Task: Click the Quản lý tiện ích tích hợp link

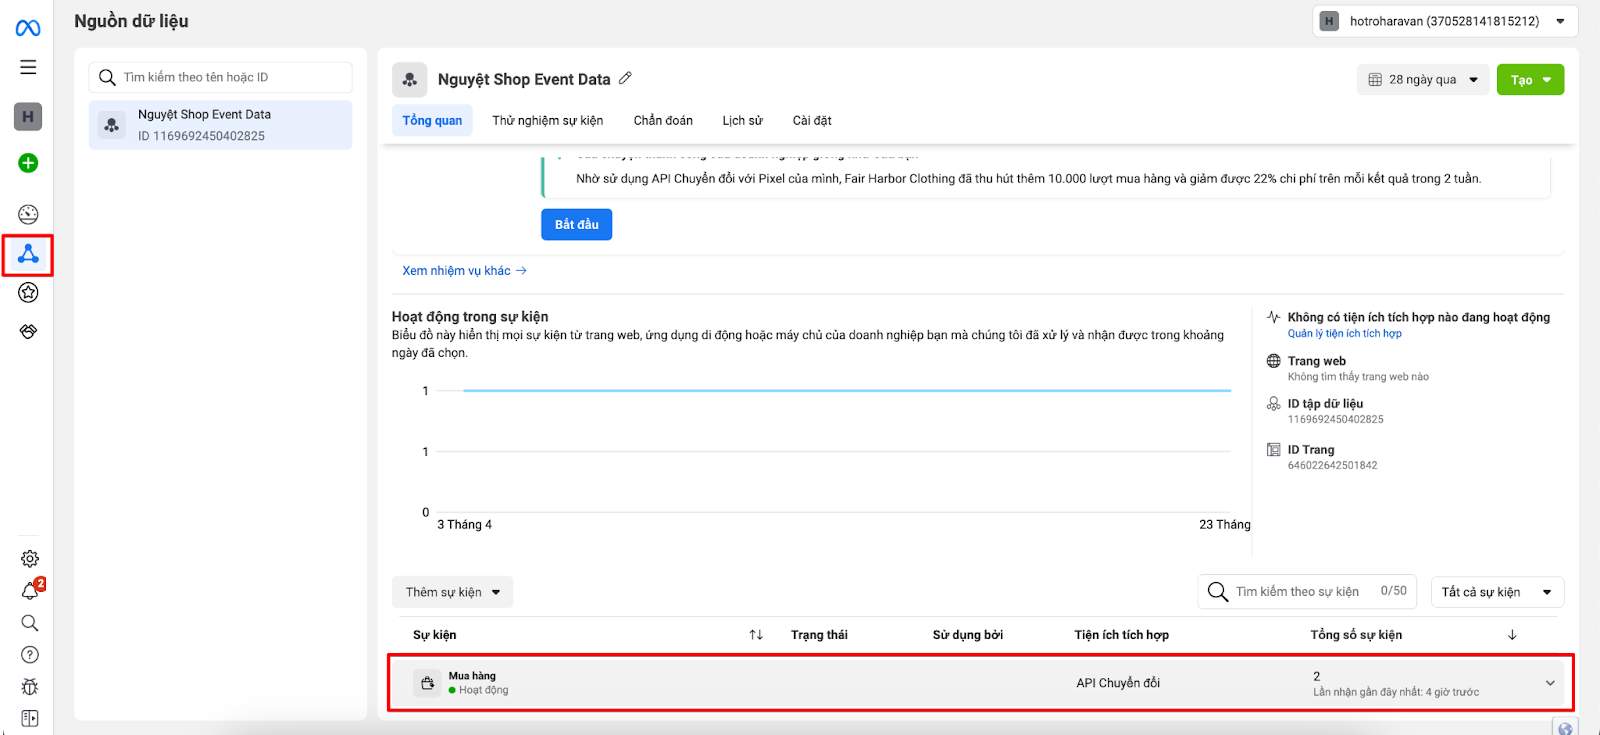Action: [1344, 334]
